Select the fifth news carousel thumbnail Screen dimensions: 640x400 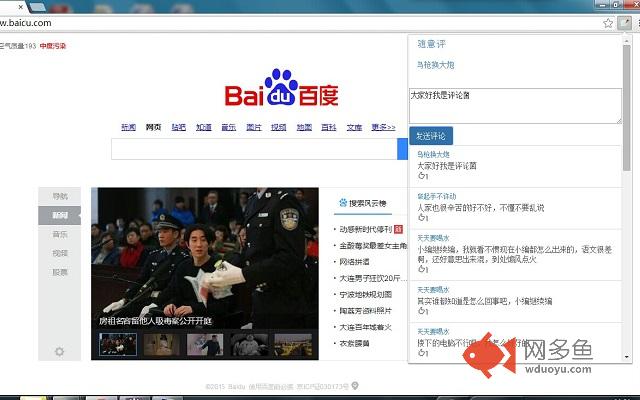click(293, 344)
